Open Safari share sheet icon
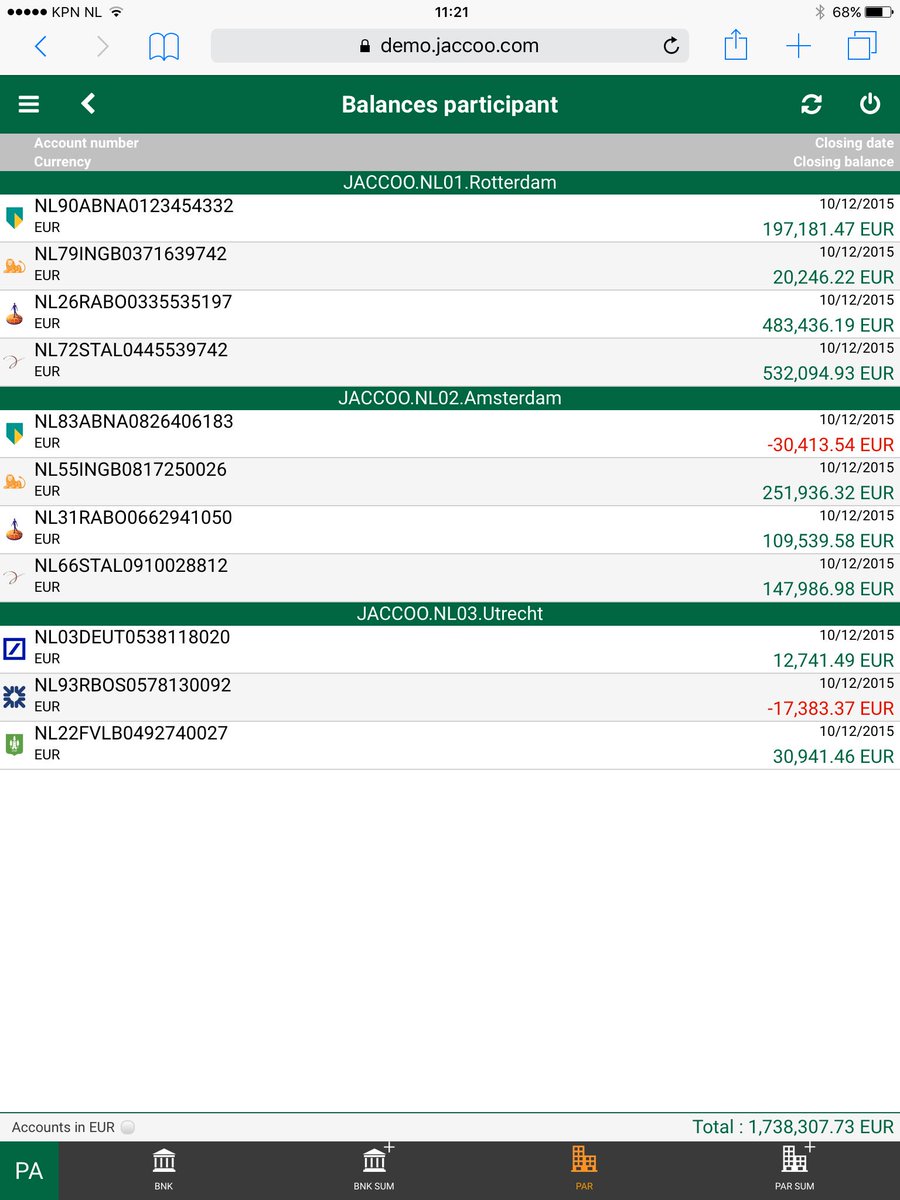Screen dimensions: 900x1200 (x=736, y=45)
